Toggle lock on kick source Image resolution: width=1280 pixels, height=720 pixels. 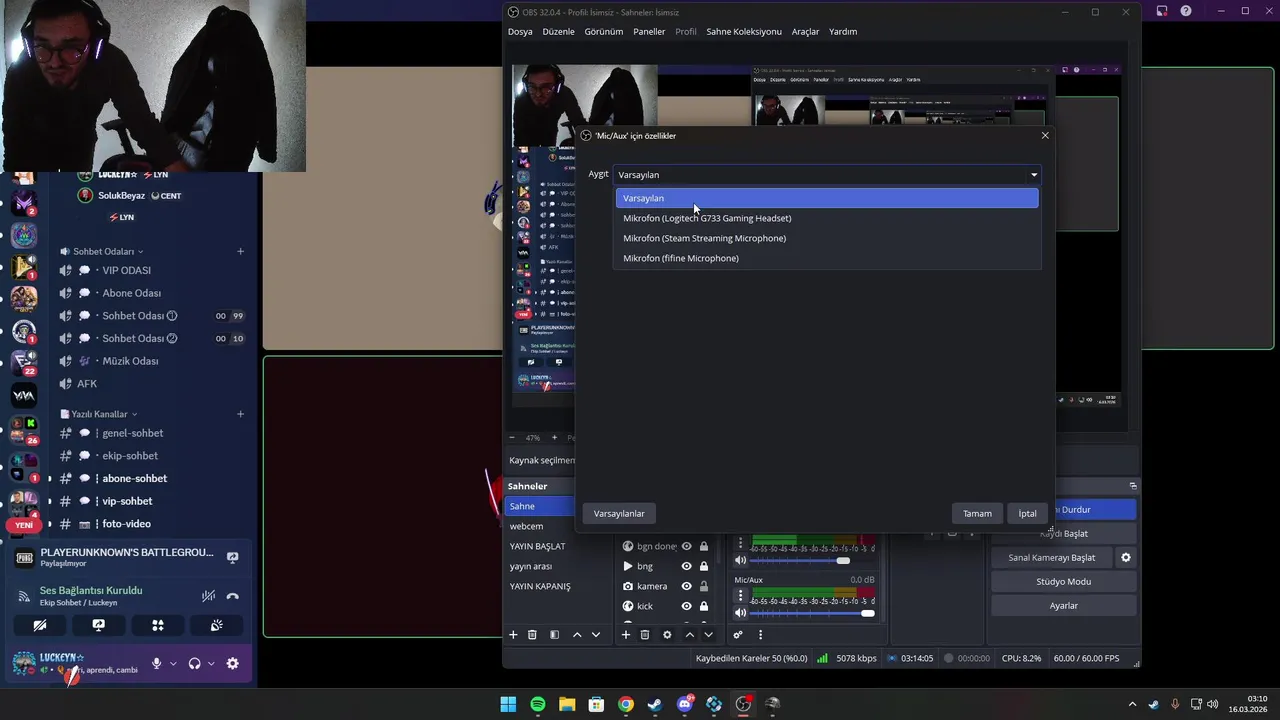click(704, 606)
